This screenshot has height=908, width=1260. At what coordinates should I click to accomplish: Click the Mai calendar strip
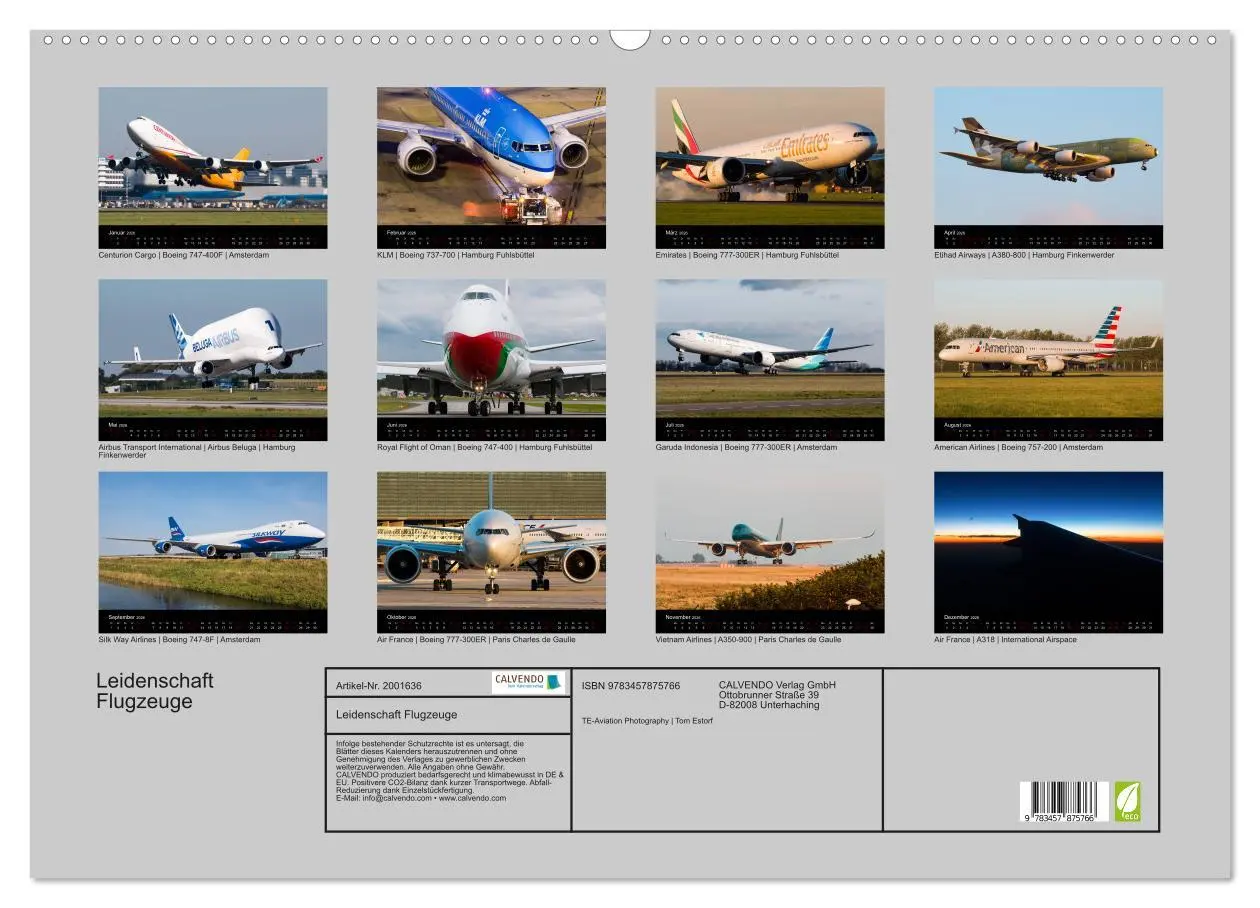pyautogui.click(x=213, y=429)
